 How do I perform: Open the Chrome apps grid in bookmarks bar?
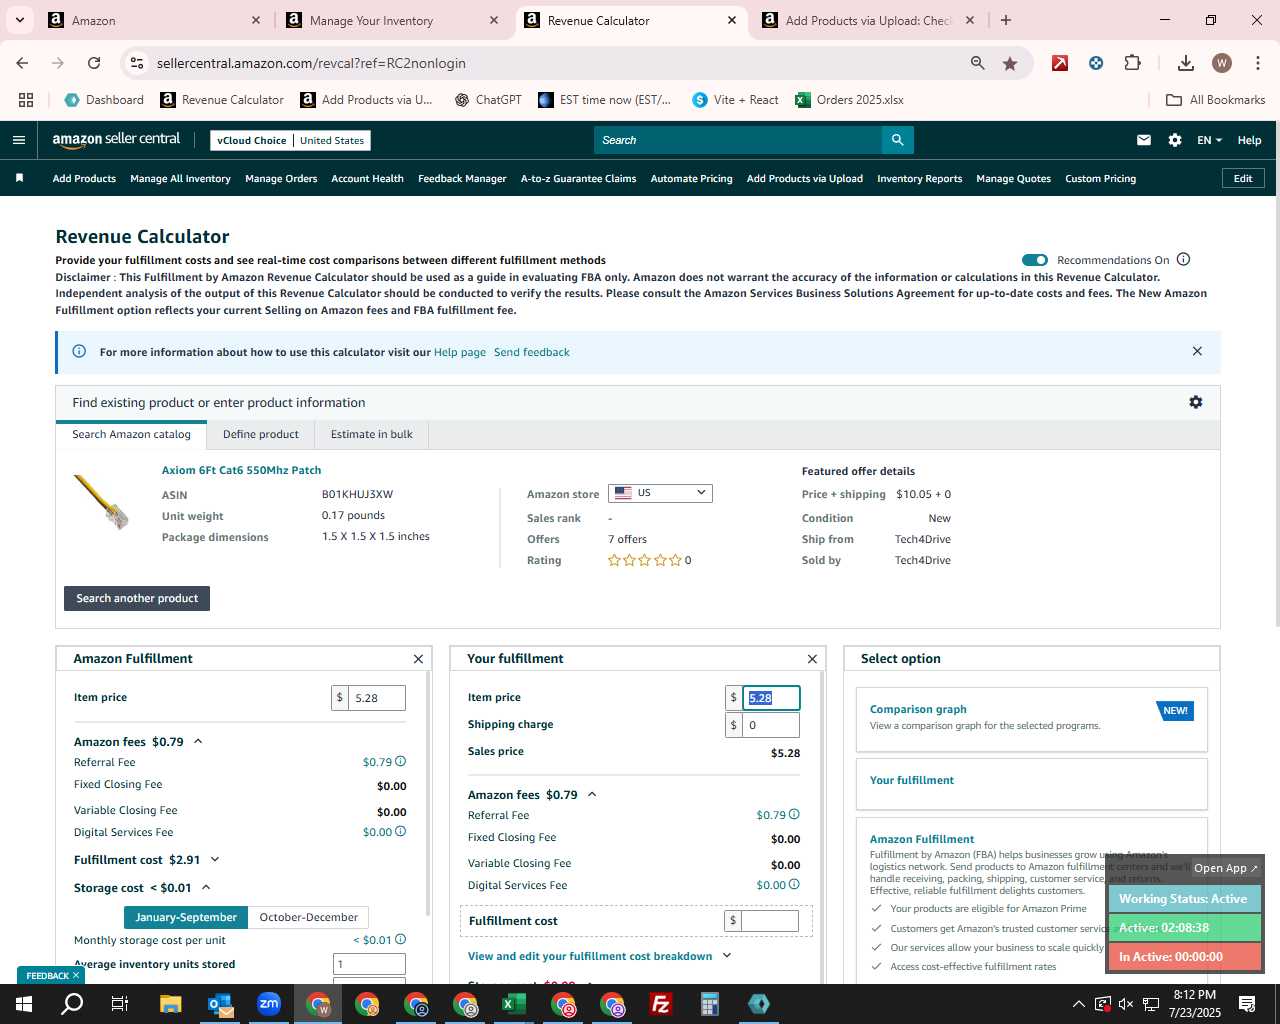click(26, 100)
